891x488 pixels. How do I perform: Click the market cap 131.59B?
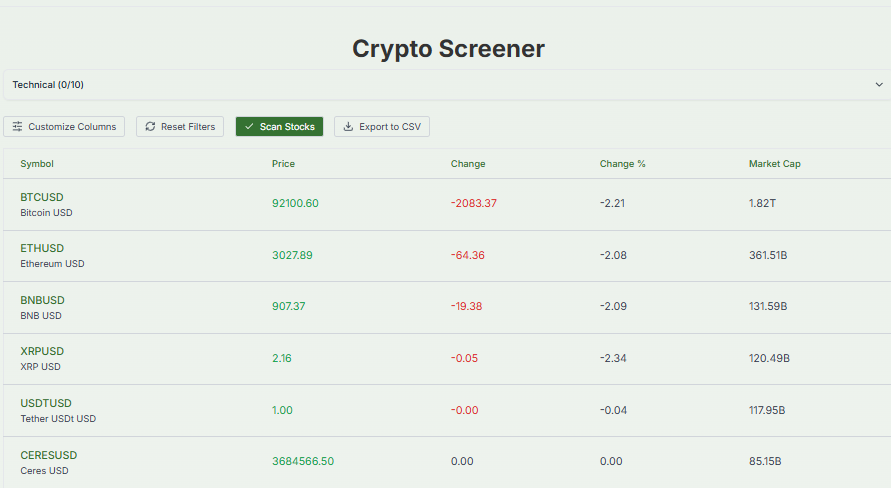tap(768, 306)
